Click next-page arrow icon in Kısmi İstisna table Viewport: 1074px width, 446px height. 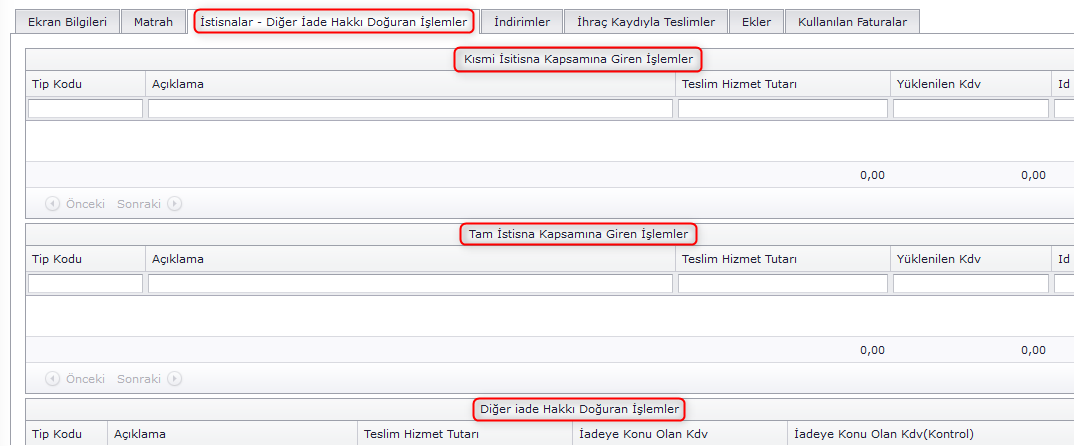[174, 204]
